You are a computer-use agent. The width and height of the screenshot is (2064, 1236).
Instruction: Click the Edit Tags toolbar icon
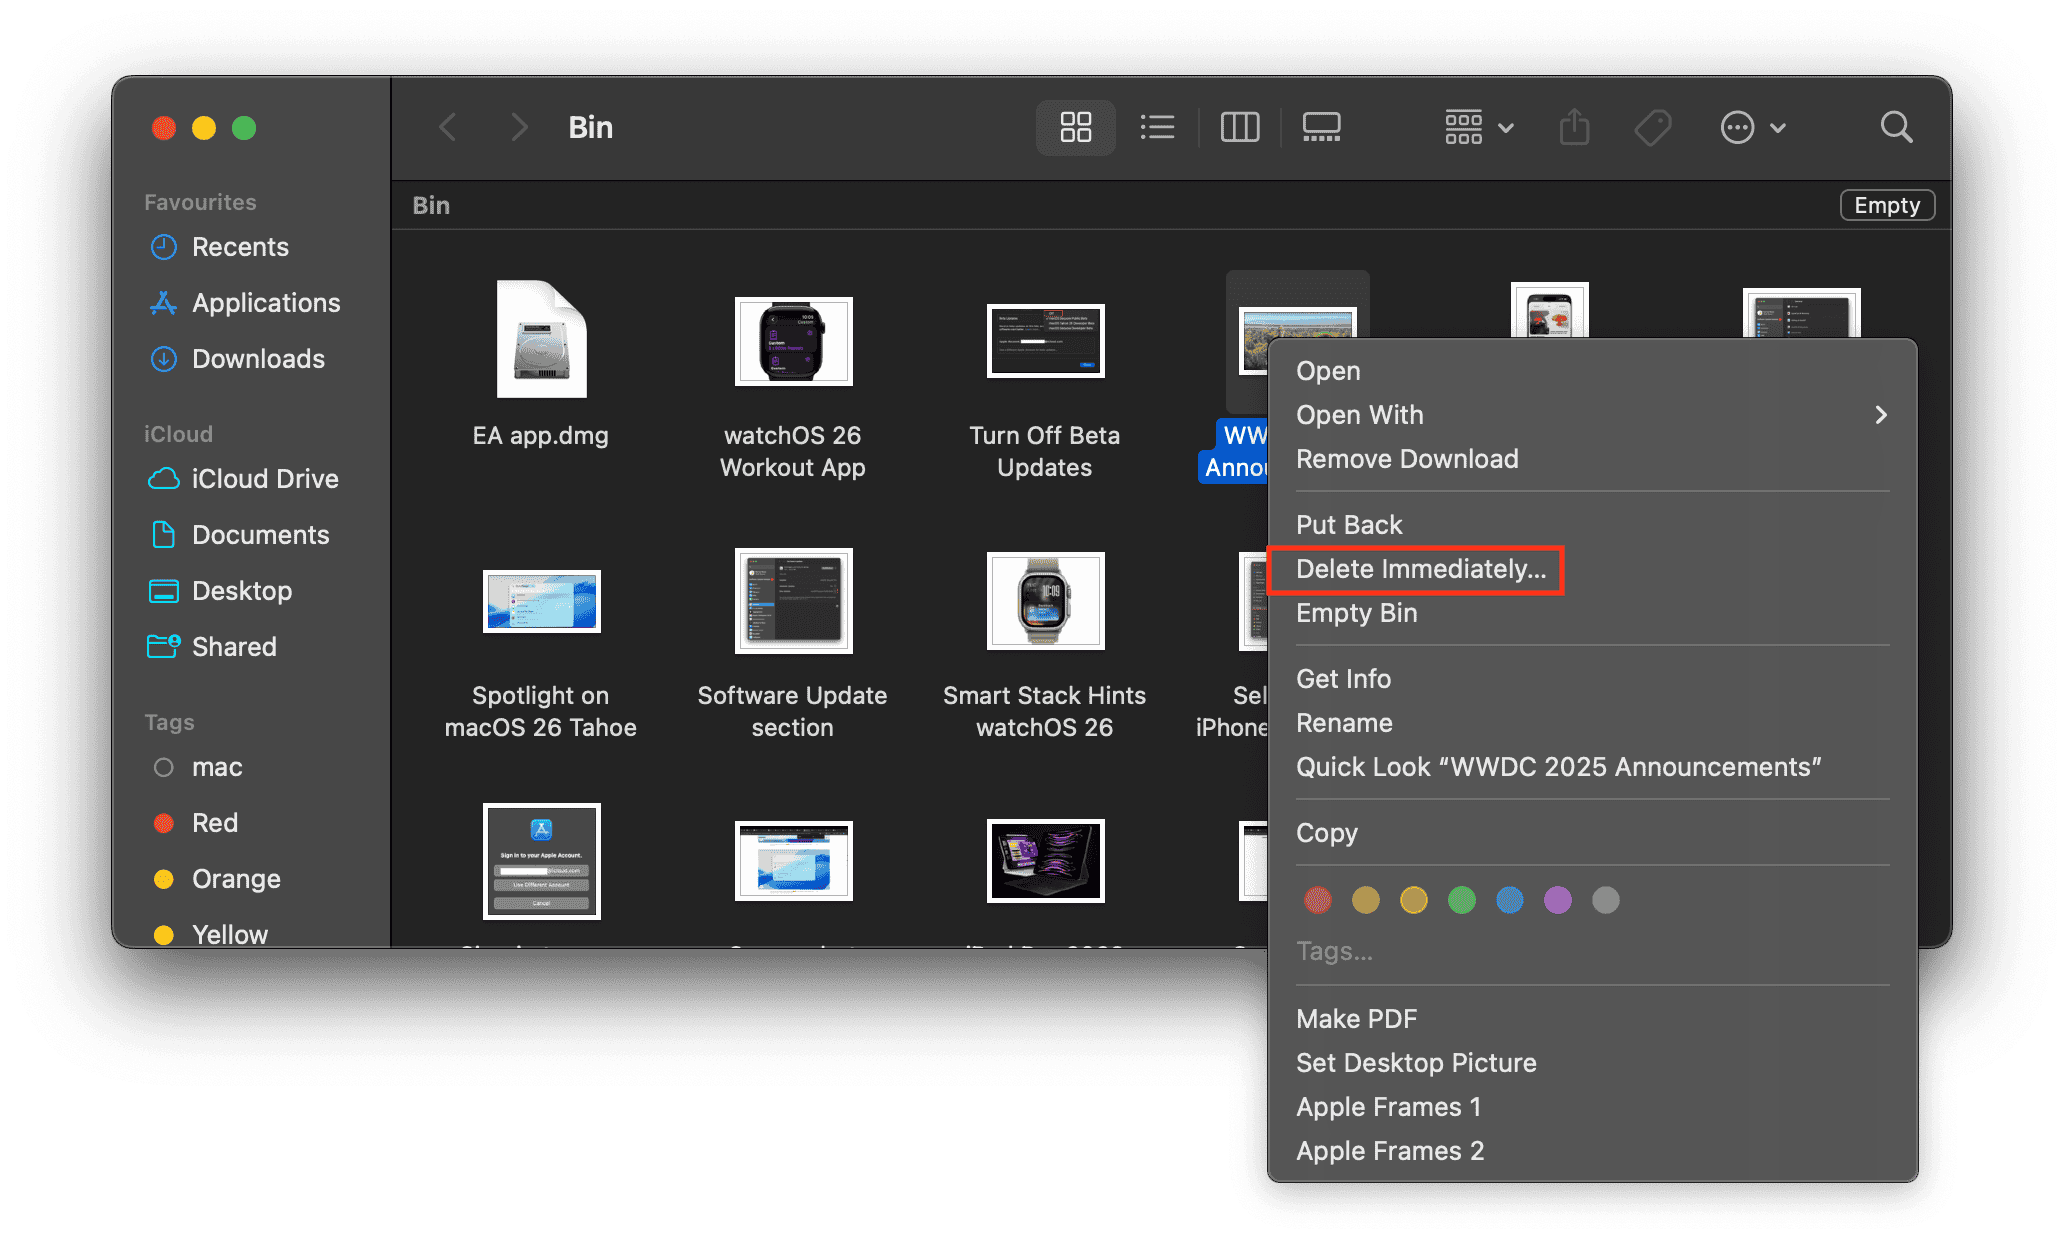click(x=1652, y=127)
